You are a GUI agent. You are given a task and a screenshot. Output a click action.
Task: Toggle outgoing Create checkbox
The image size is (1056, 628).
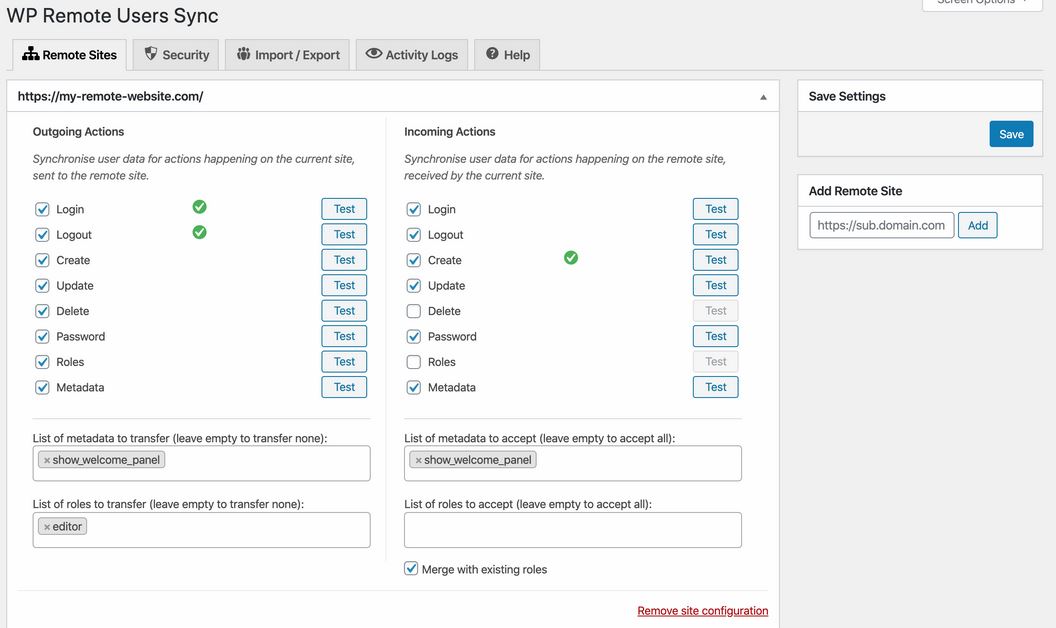(42, 261)
